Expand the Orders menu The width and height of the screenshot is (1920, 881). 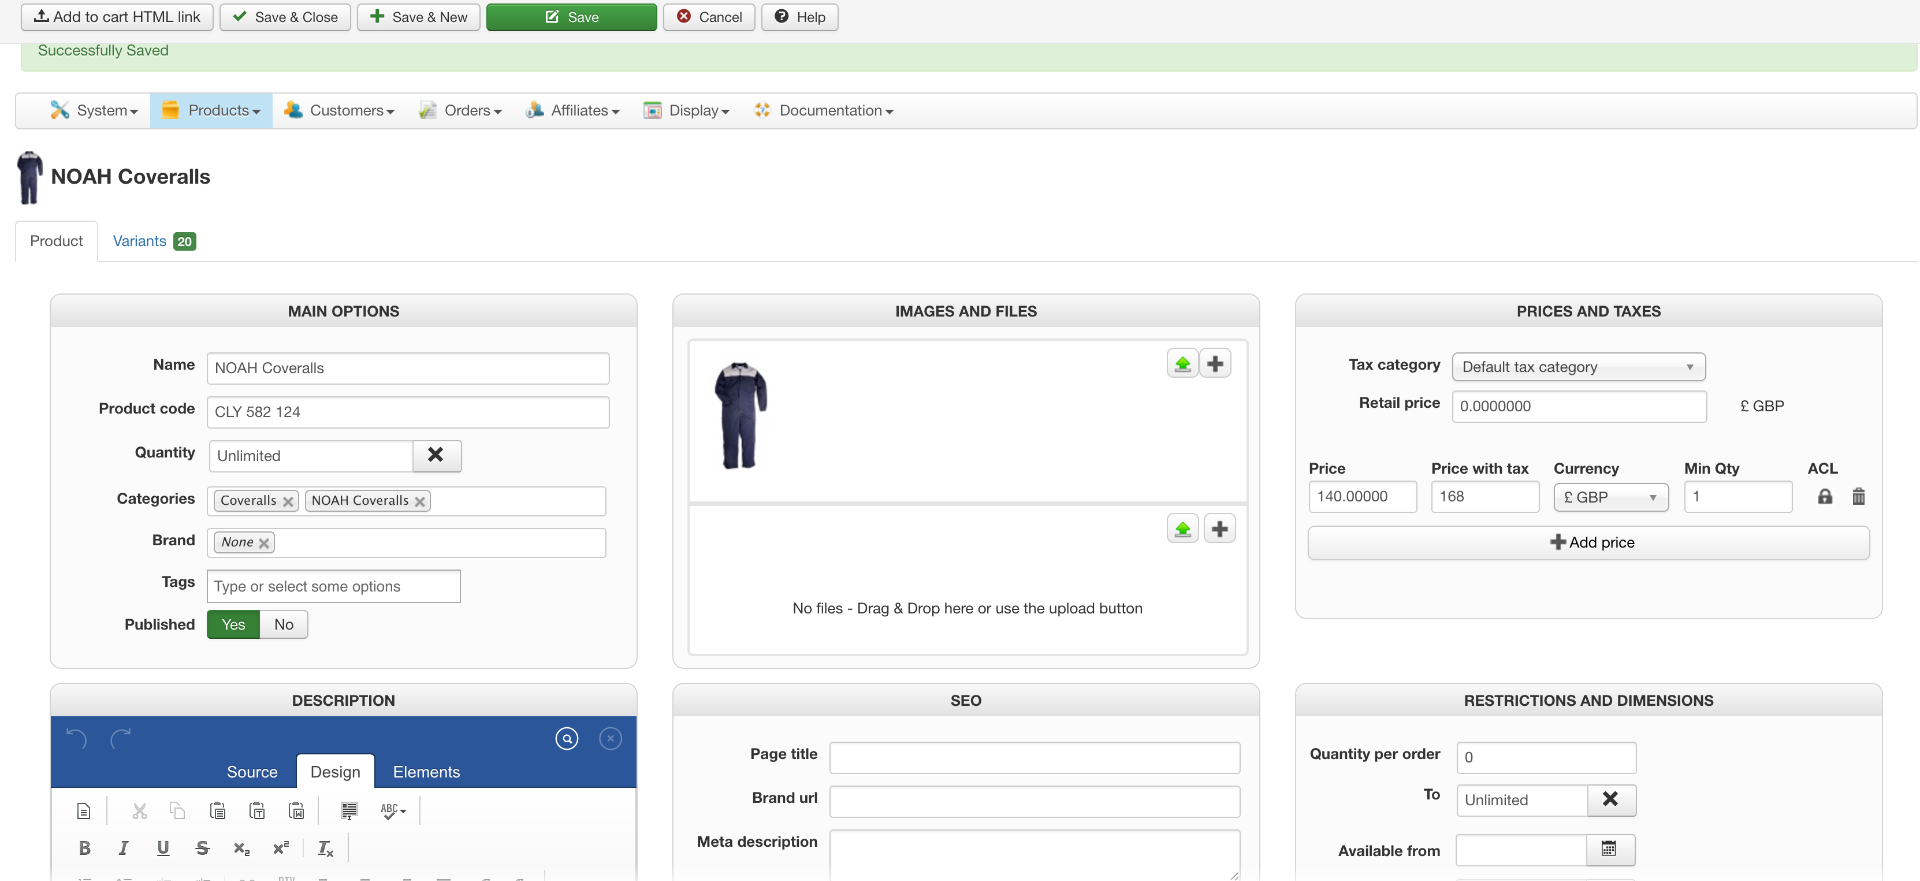click(x=460, y=111)
